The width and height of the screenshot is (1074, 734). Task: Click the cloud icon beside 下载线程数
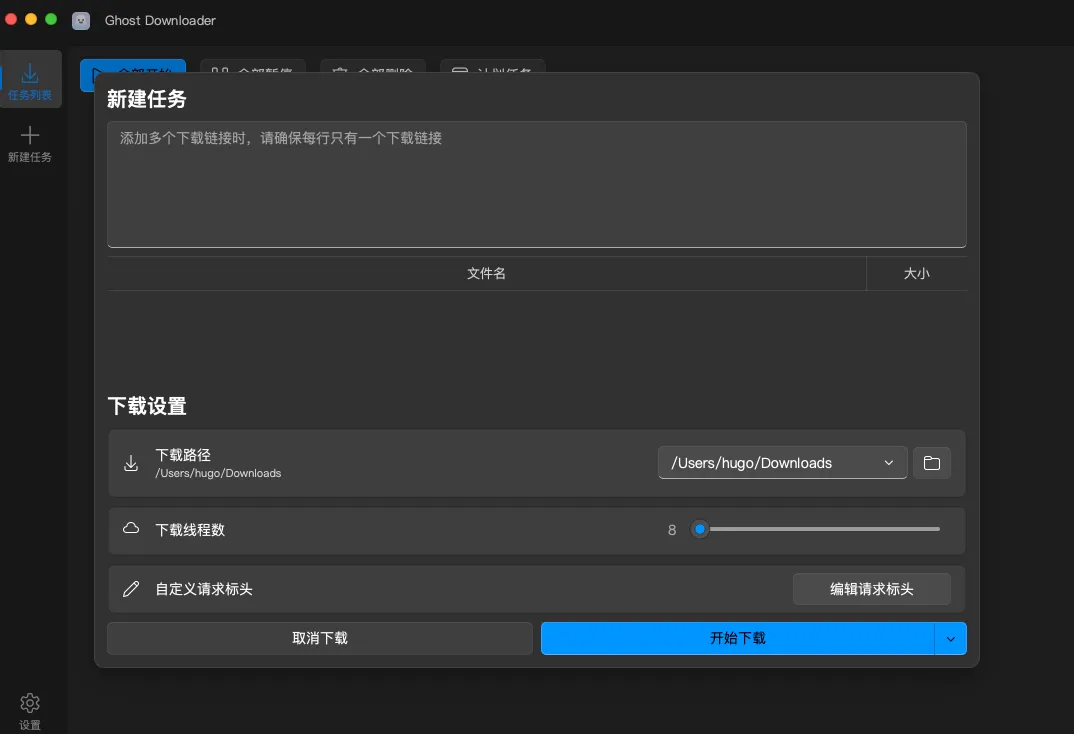(131, 528)
